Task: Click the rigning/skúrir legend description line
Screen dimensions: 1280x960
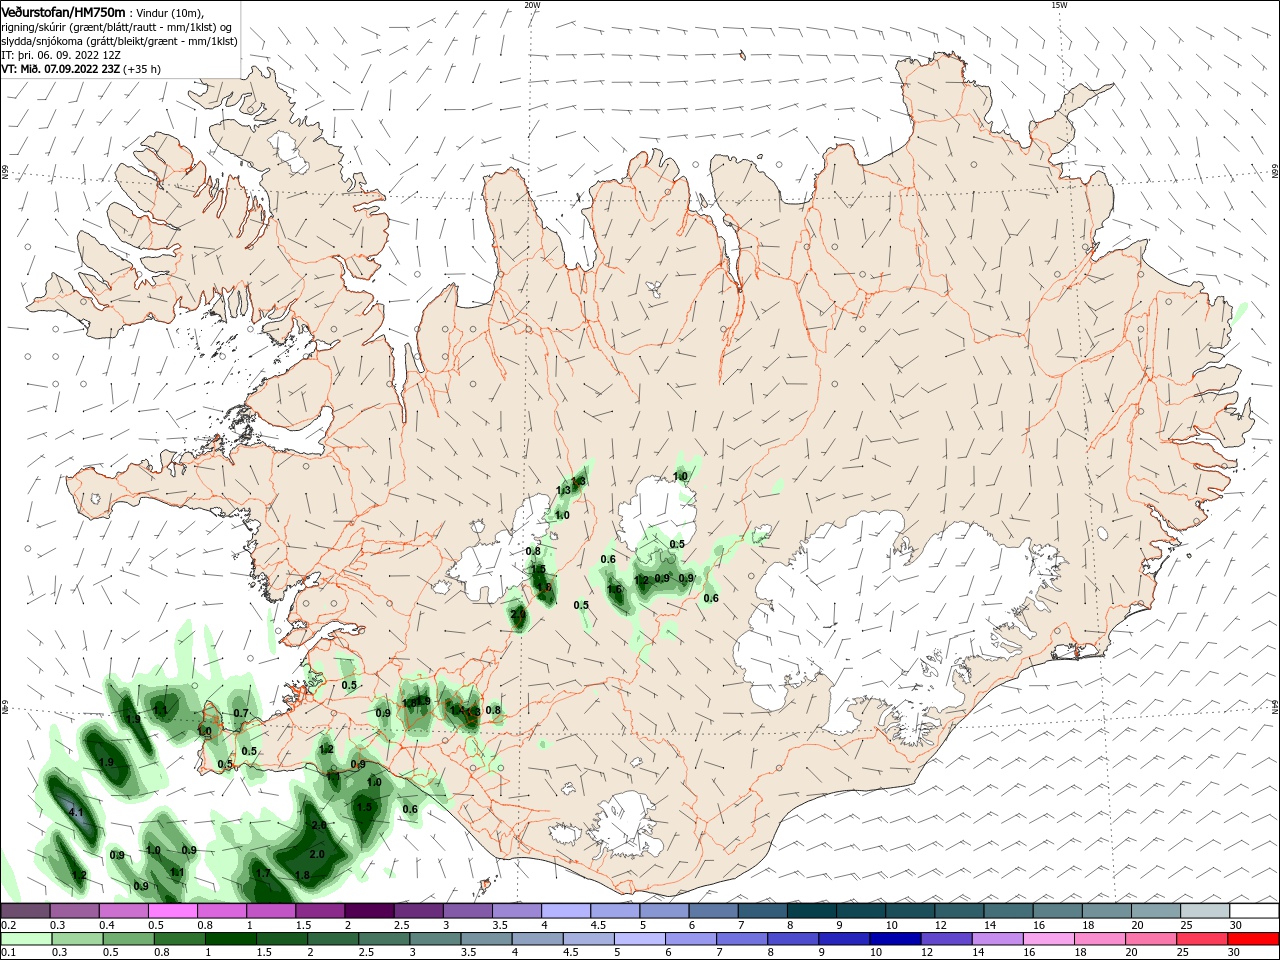Action: [117, 27]
